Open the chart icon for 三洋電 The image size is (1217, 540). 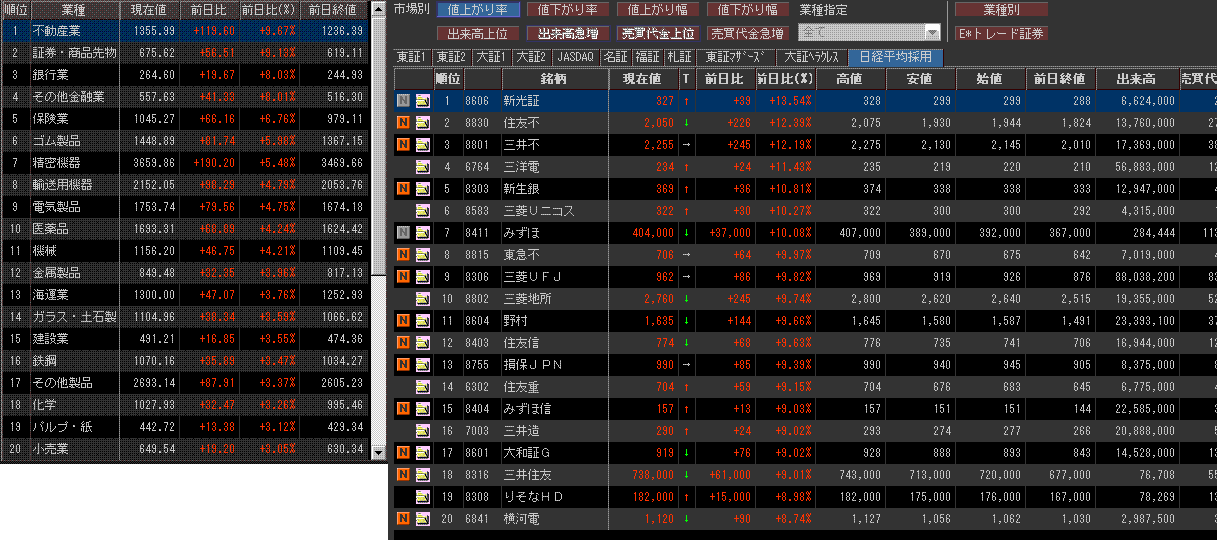coord(423,166)
